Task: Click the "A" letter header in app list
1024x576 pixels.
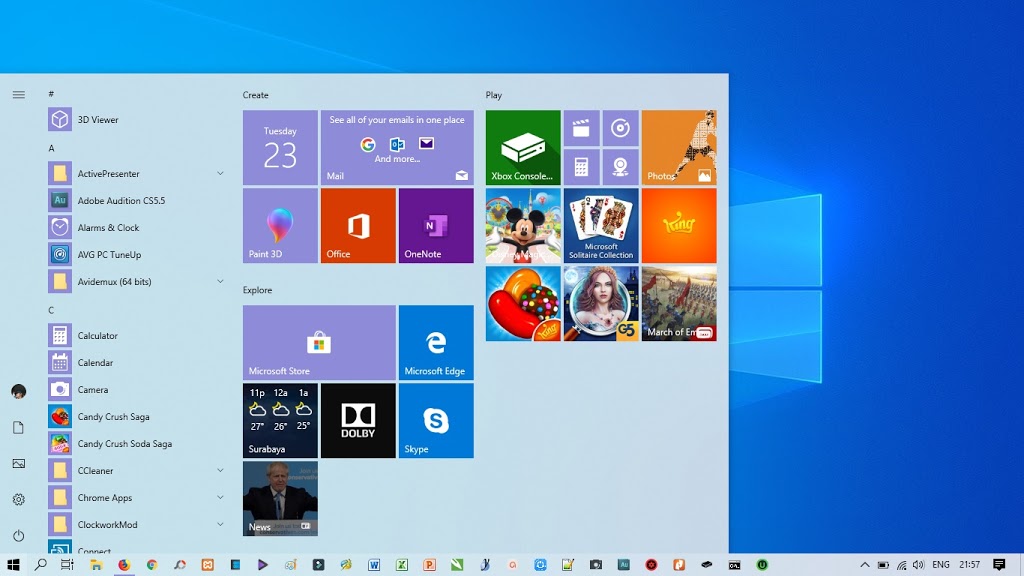Action: [x=51, y=148]
